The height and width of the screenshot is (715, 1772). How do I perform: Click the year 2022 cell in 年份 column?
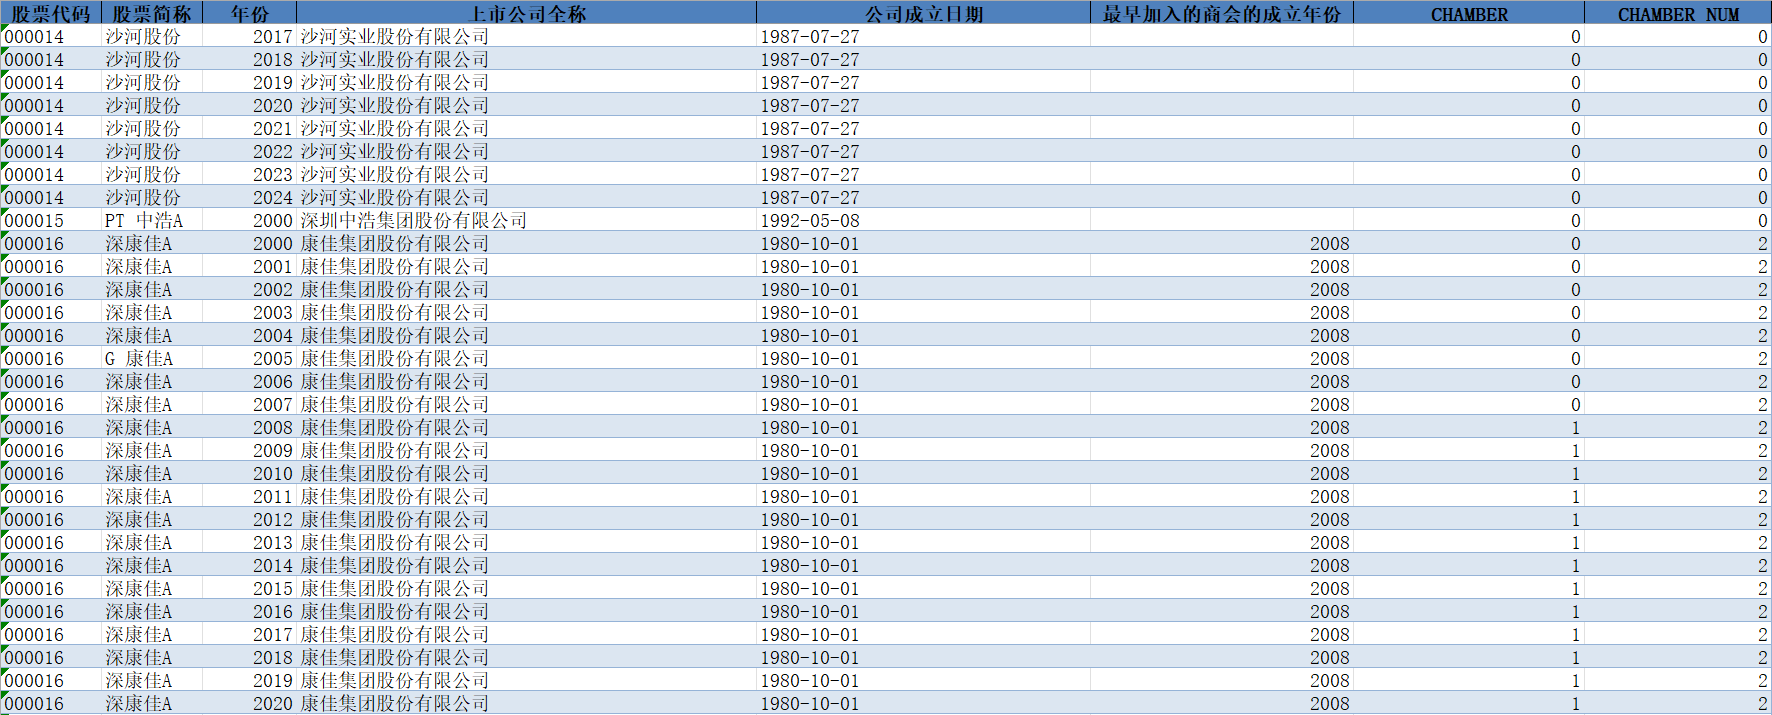tap(272, 152)
